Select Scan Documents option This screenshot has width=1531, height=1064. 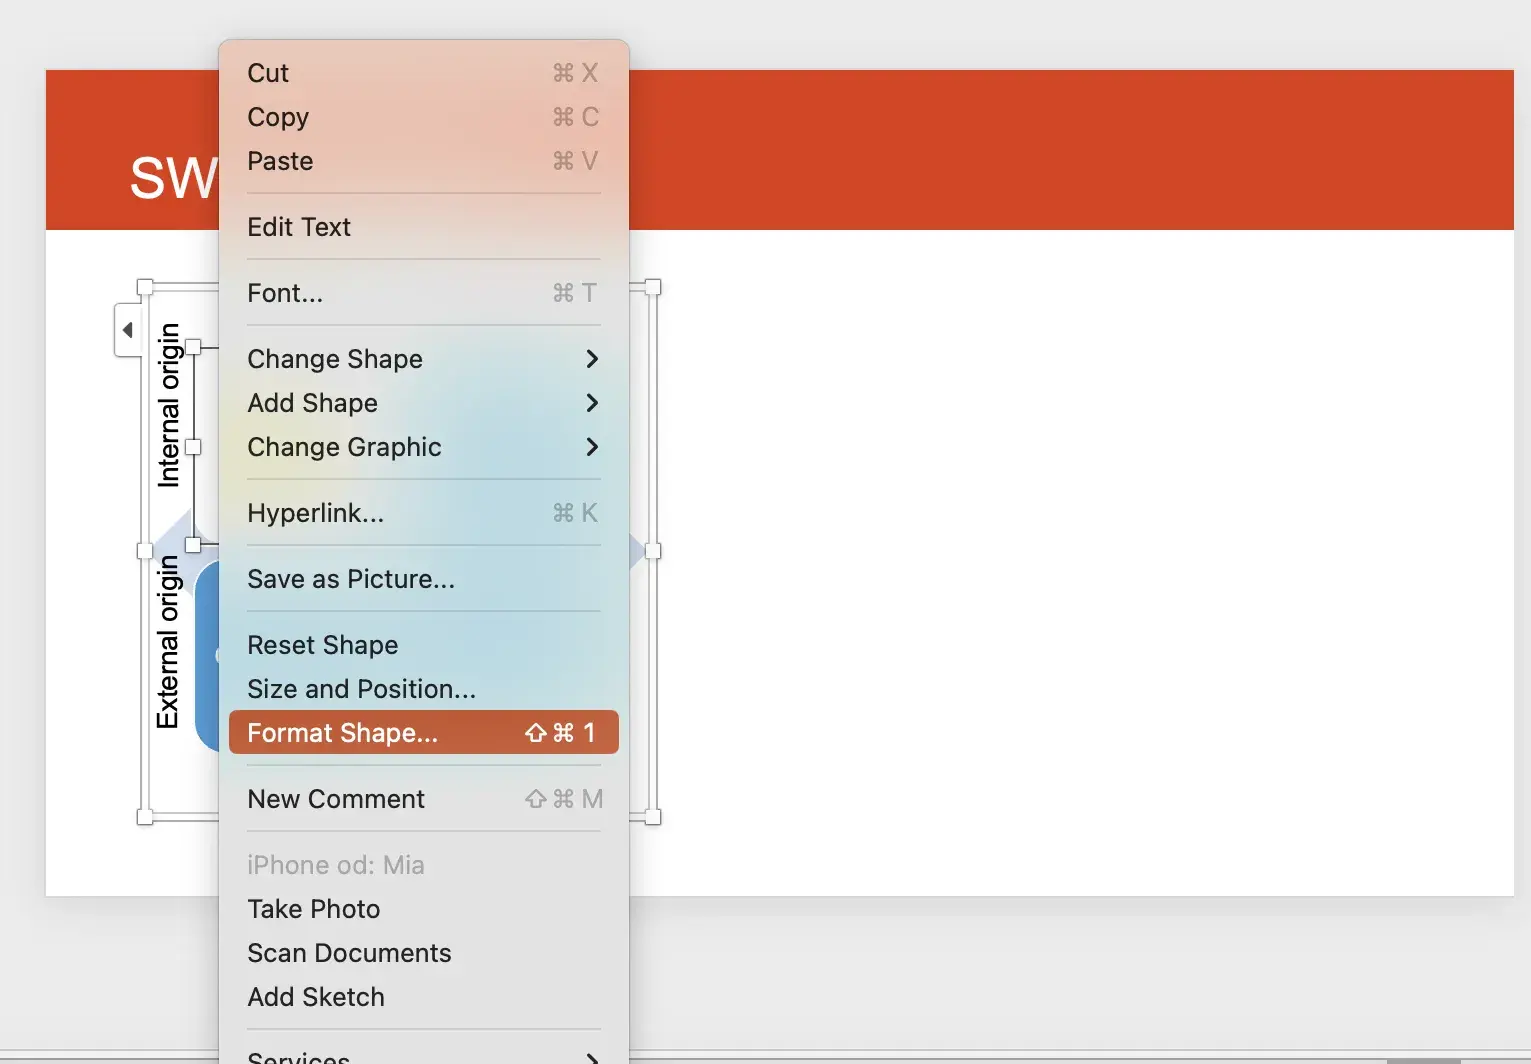[349, 953]
